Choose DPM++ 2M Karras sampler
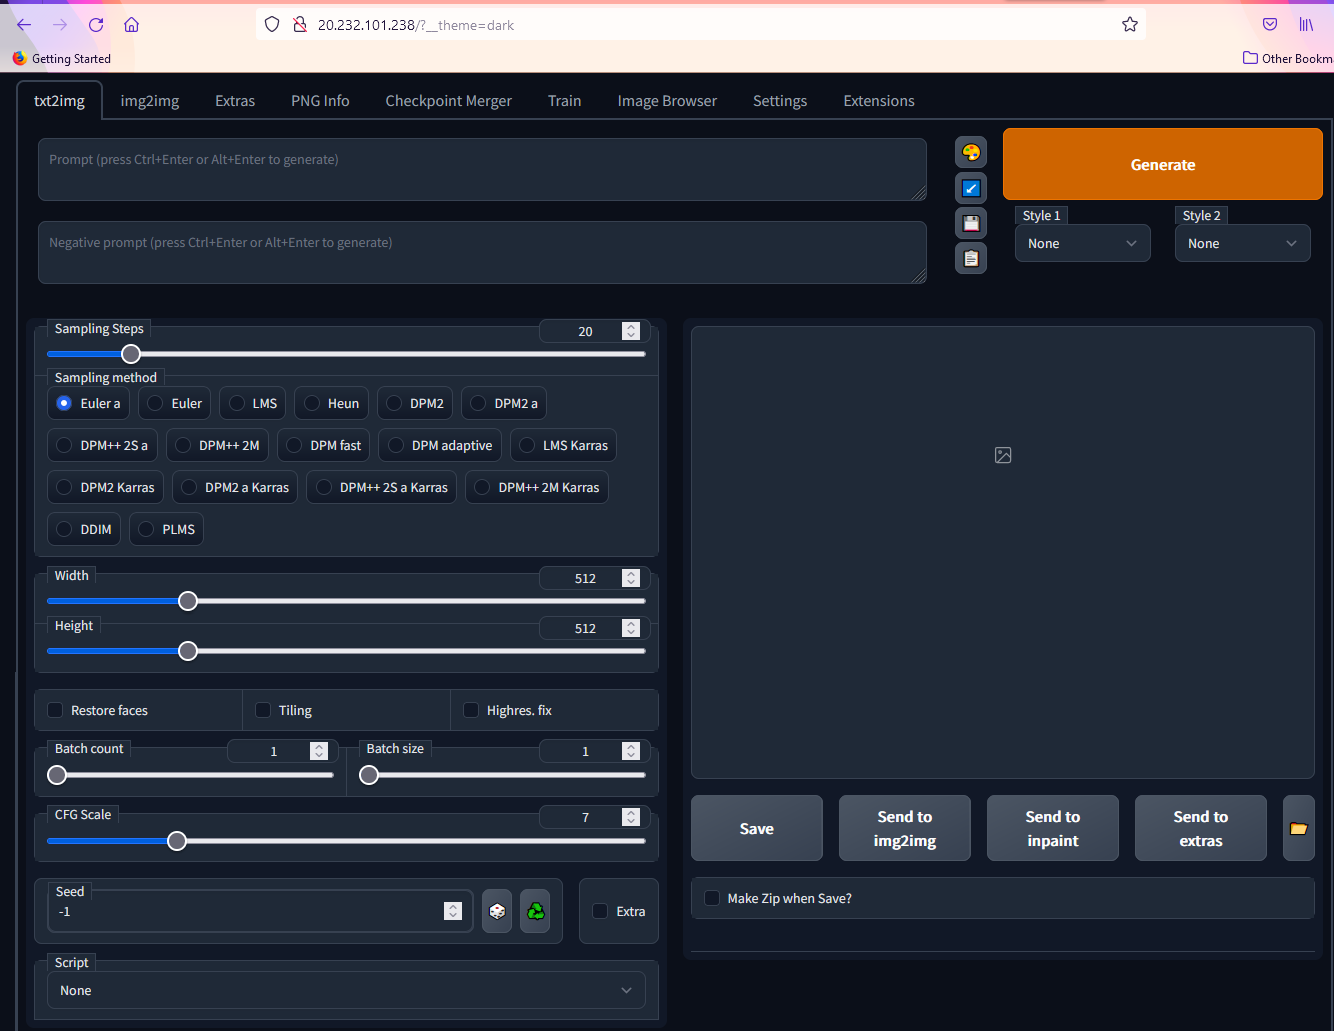1334x1031 pixels. pos(537,487)
